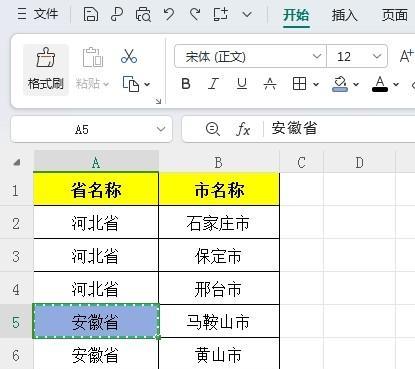This screenshot has width=415, height=369.
Task: Select 安徽省 cell in row 6
Action: tap(96, 354)
